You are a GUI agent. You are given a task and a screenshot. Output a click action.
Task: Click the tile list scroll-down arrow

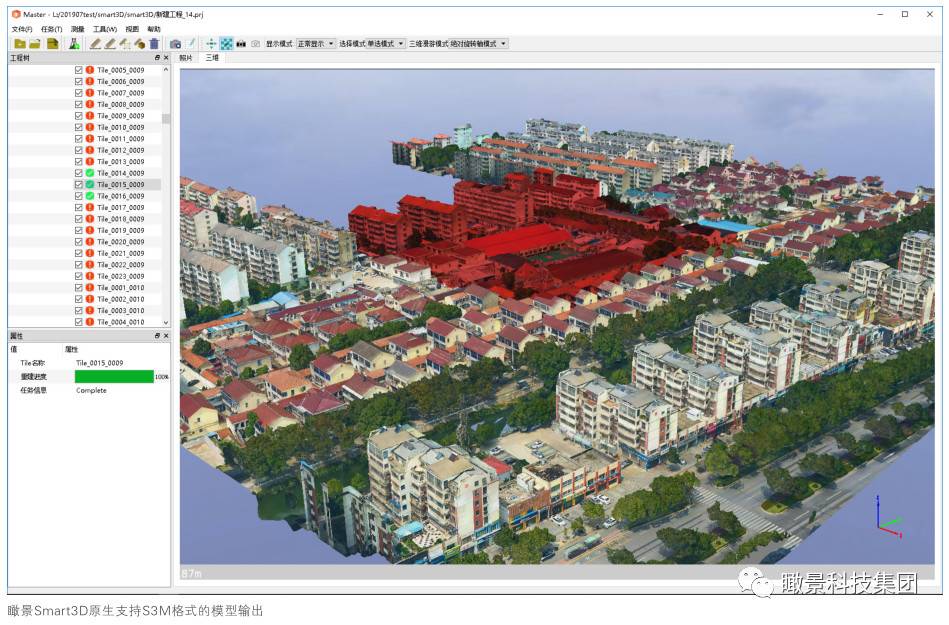(166, 322)
